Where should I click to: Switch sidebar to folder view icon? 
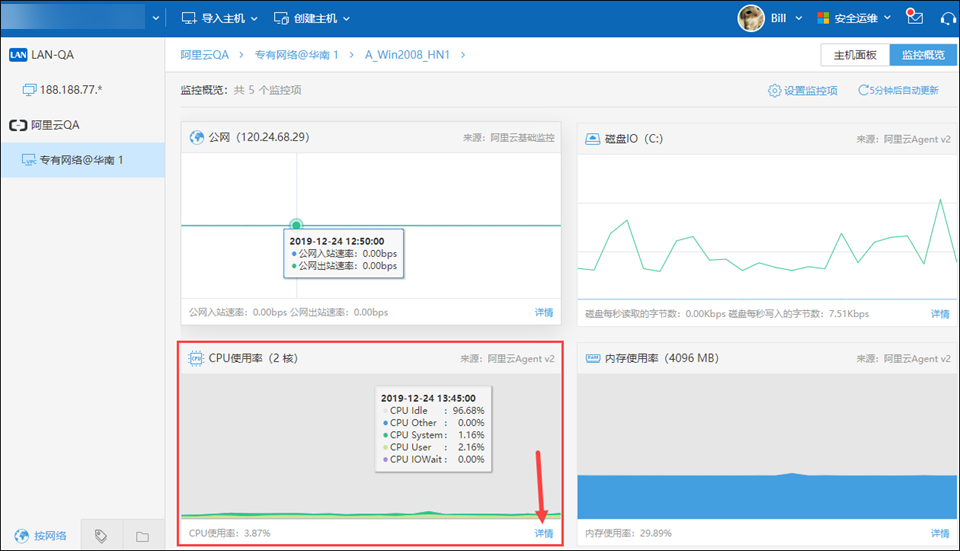(x=142, y=536)
